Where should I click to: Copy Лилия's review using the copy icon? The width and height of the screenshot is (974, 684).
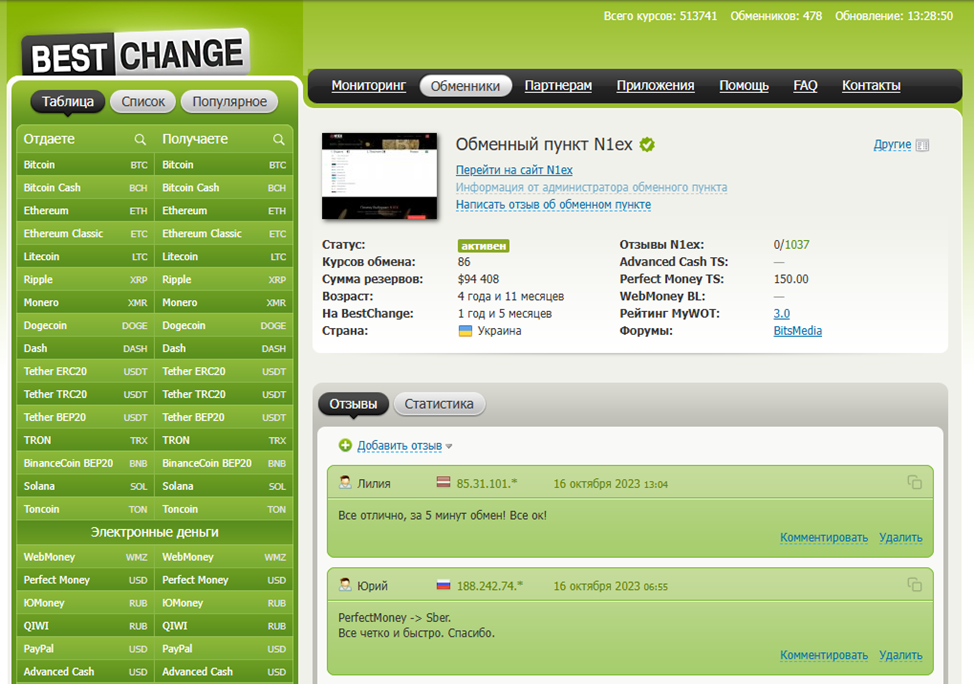(914, 483)
